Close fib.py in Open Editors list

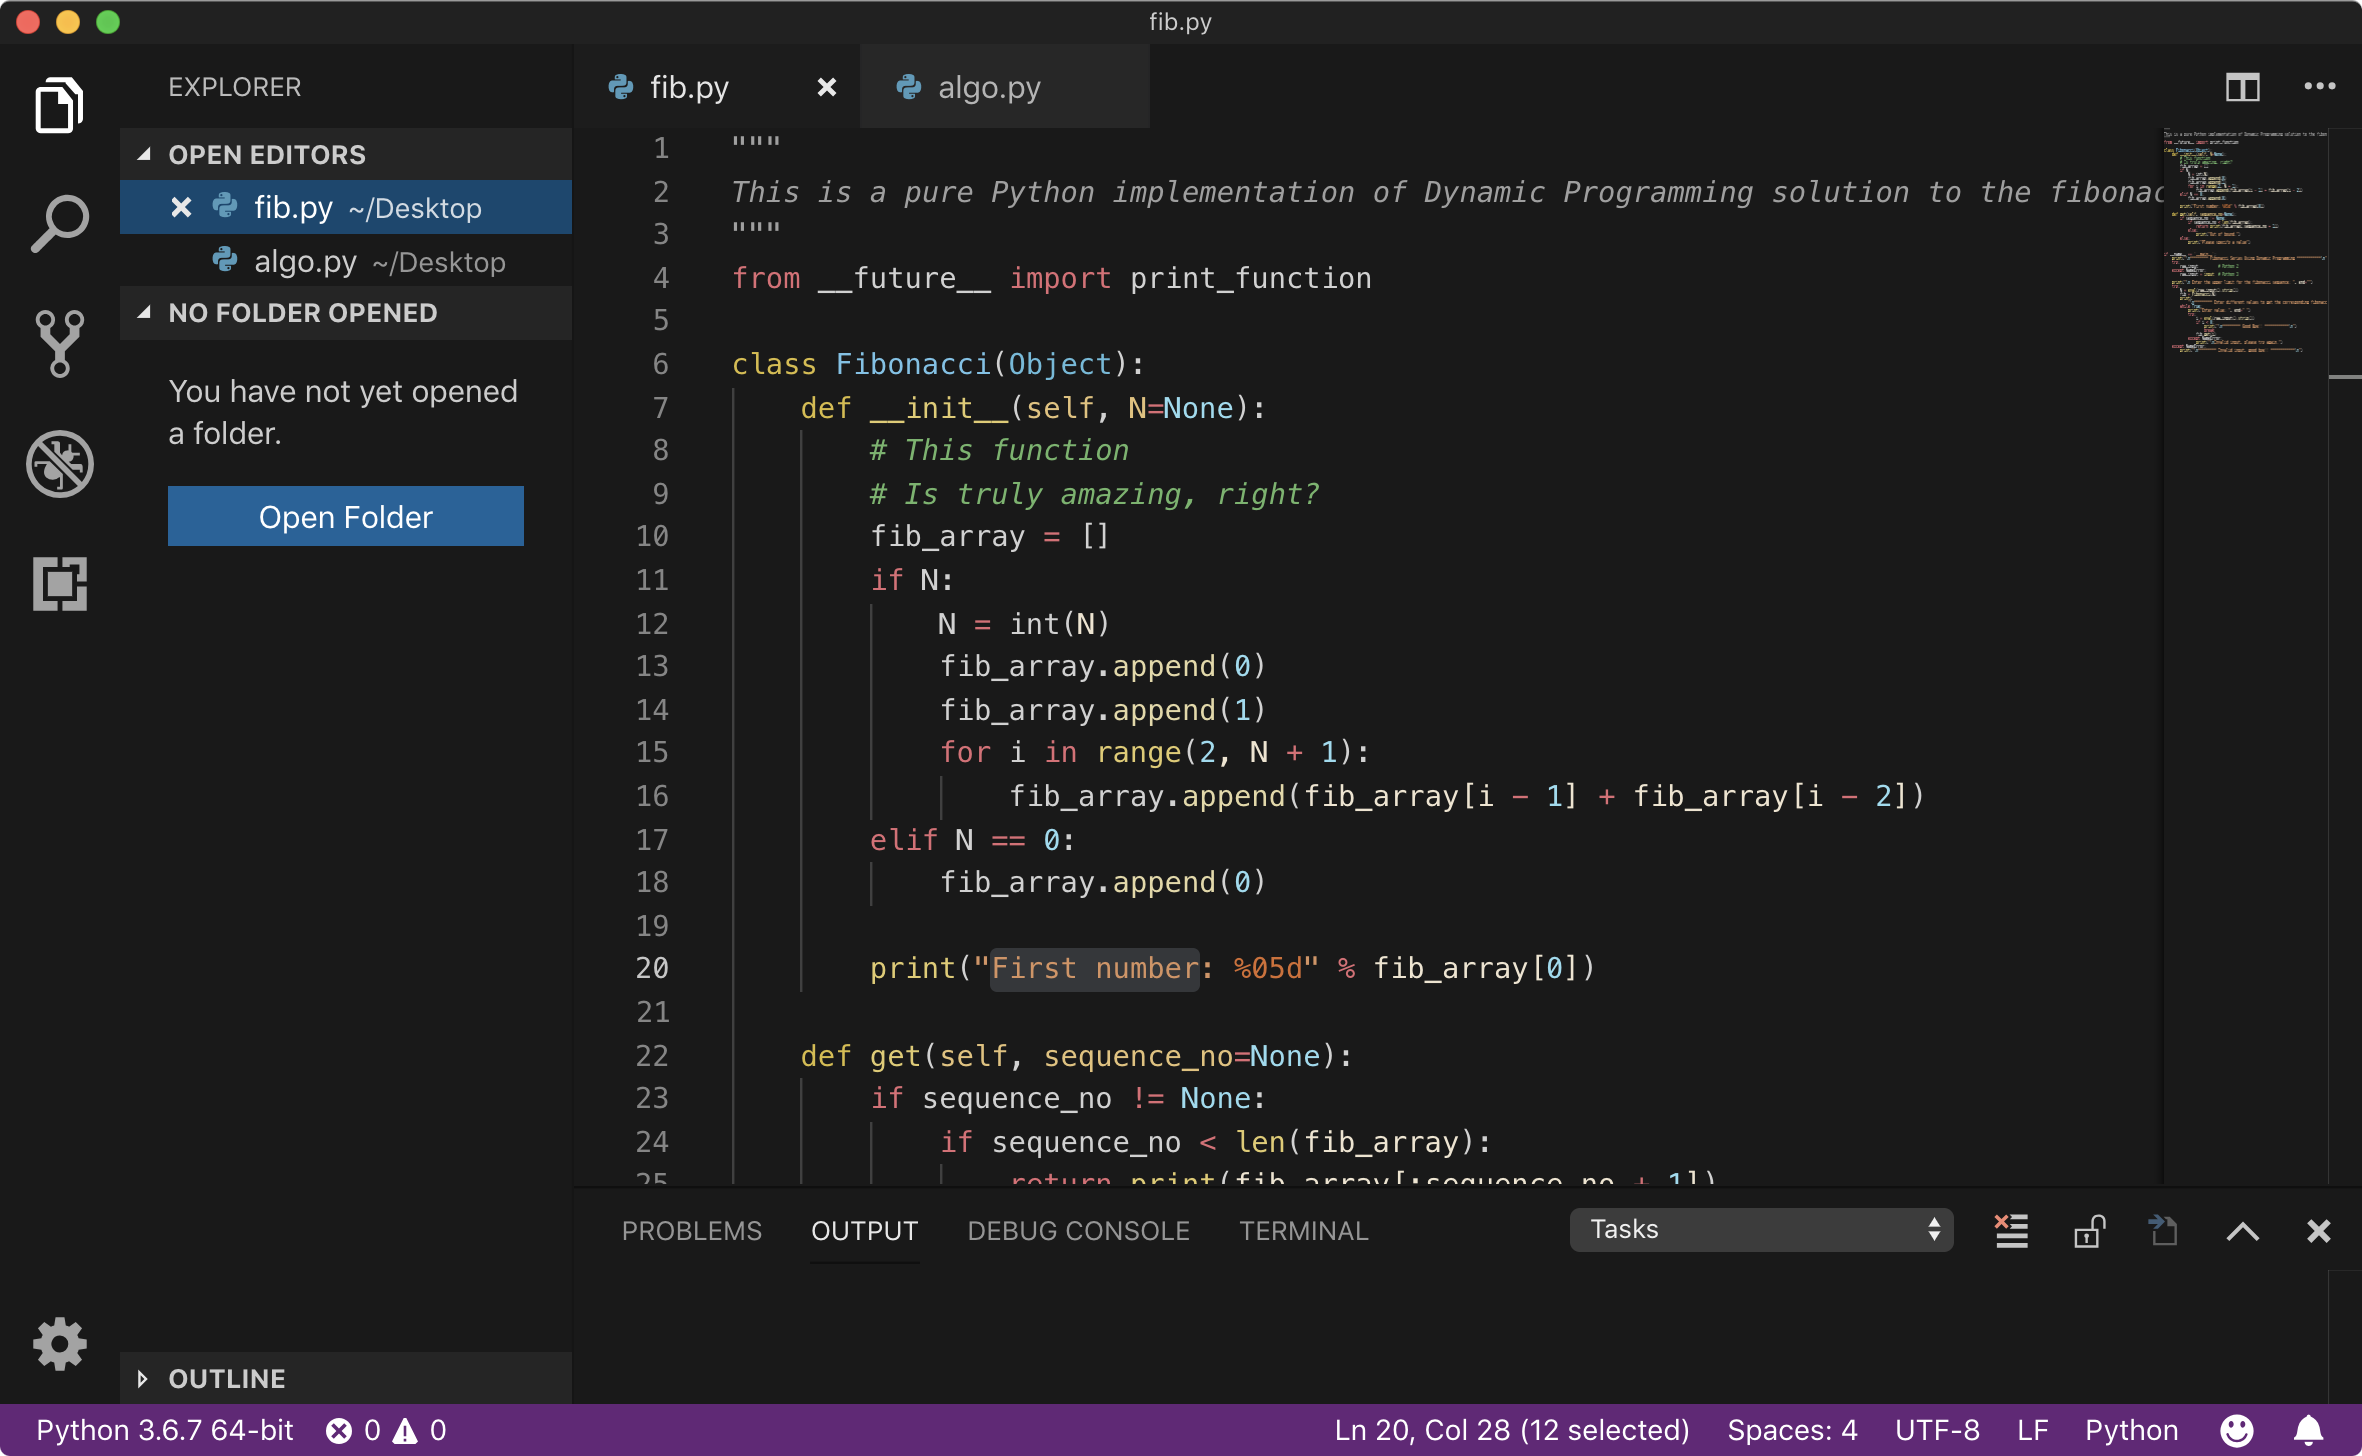coord(181,207)
